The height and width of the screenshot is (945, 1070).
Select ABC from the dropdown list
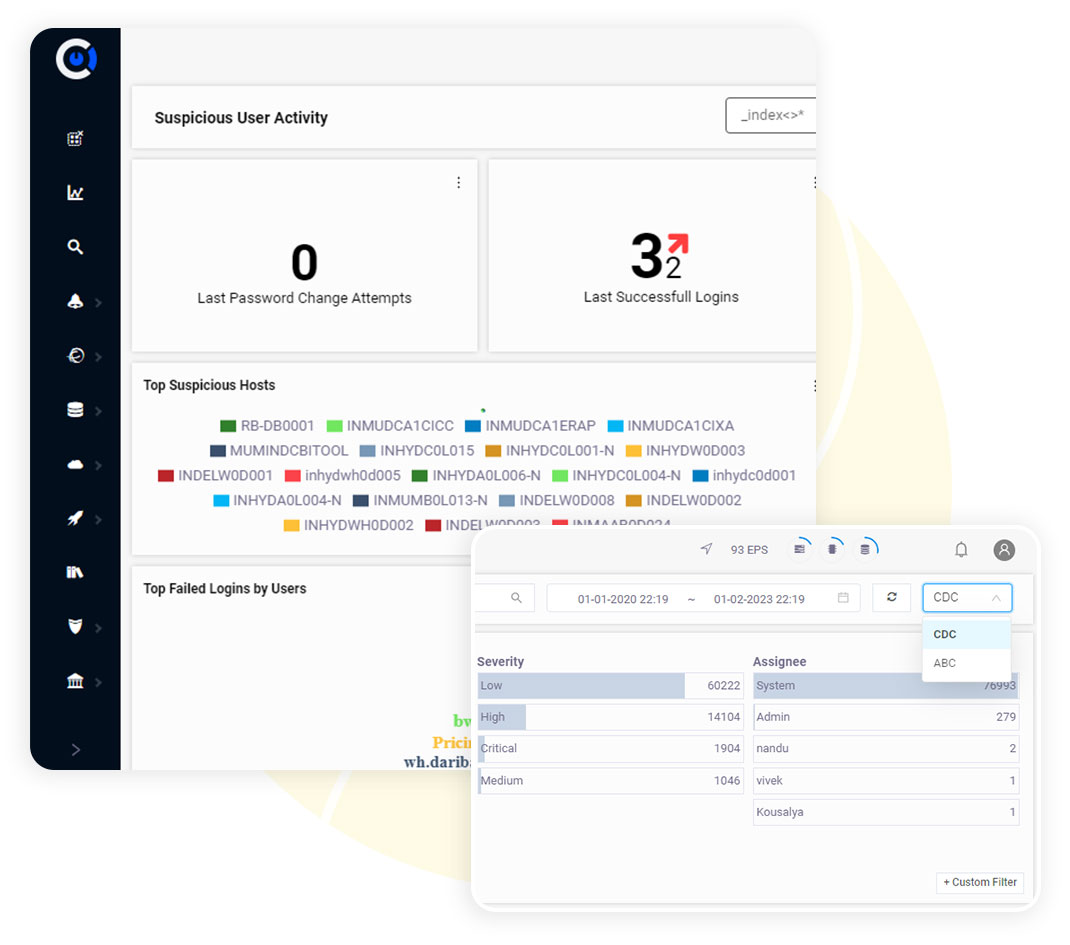(x=945, y=663)
